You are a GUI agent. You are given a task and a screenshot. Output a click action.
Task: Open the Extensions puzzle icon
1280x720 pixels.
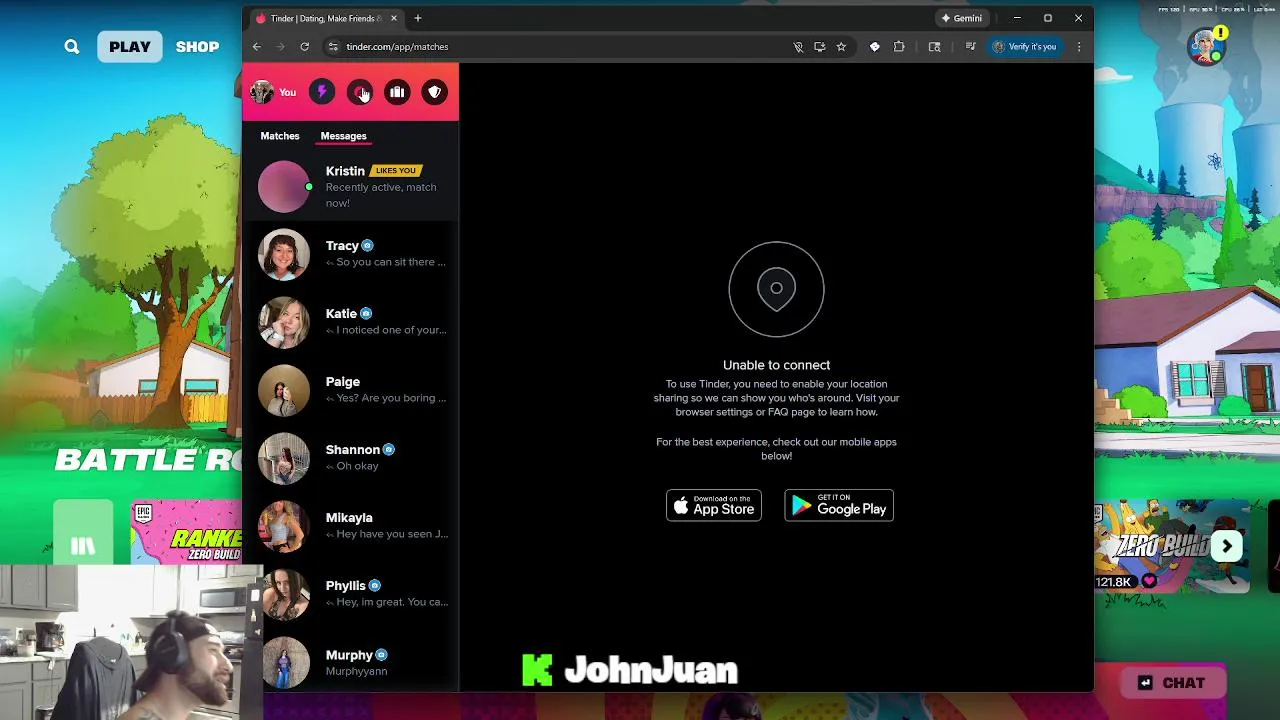pyautogui.click(x=899, y=47)
